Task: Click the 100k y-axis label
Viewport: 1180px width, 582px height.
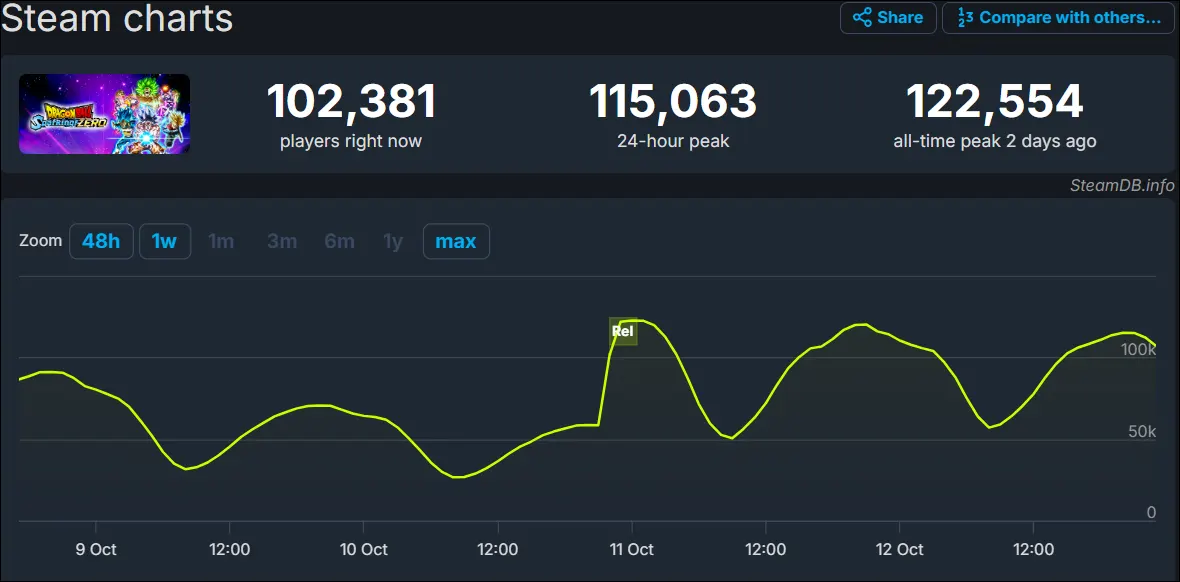Action: [x=1138, y=350]
